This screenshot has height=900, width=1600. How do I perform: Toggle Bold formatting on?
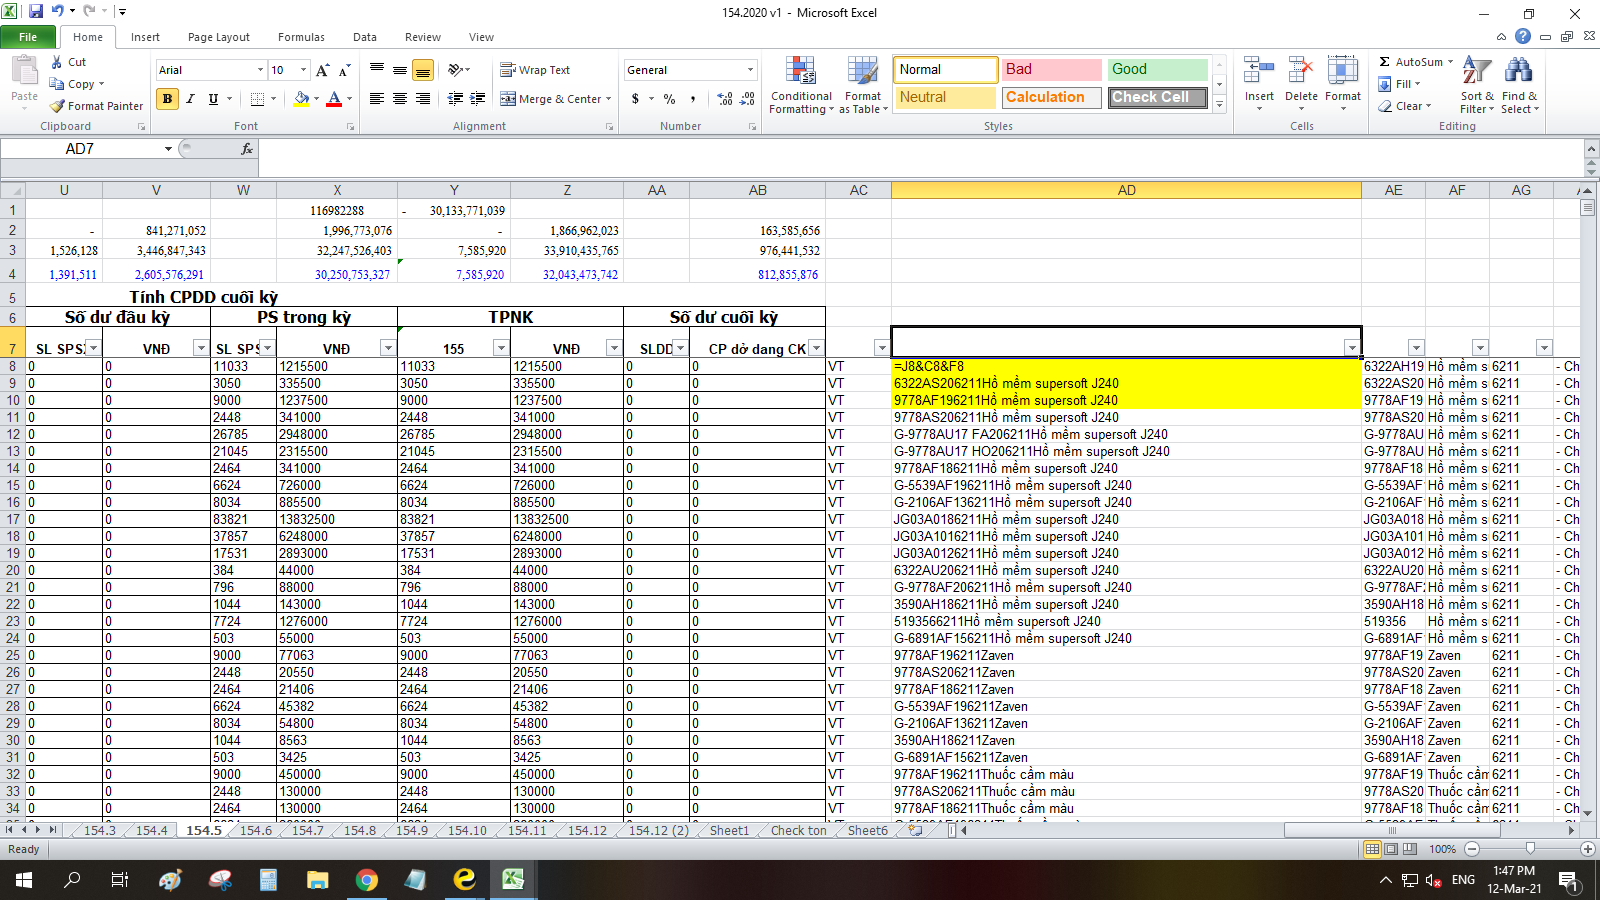(167, 99)
